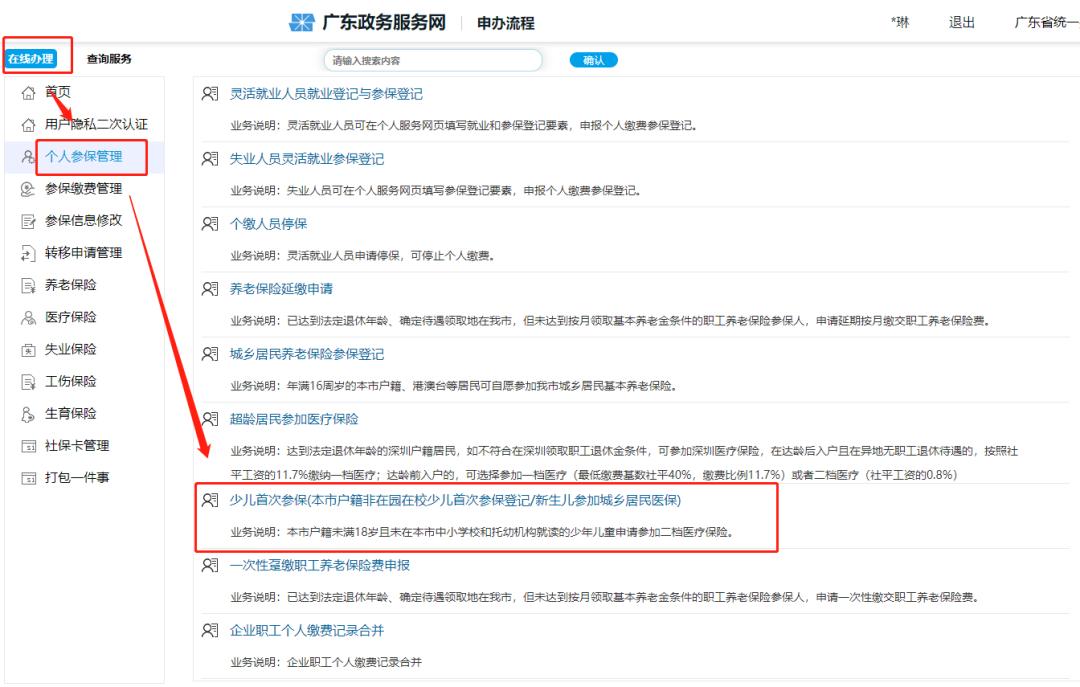This screenshot has height=687, width=1080.
Task: Open 城乡居民养老保险参保登记 service link
Action: [x=305, y=353]
